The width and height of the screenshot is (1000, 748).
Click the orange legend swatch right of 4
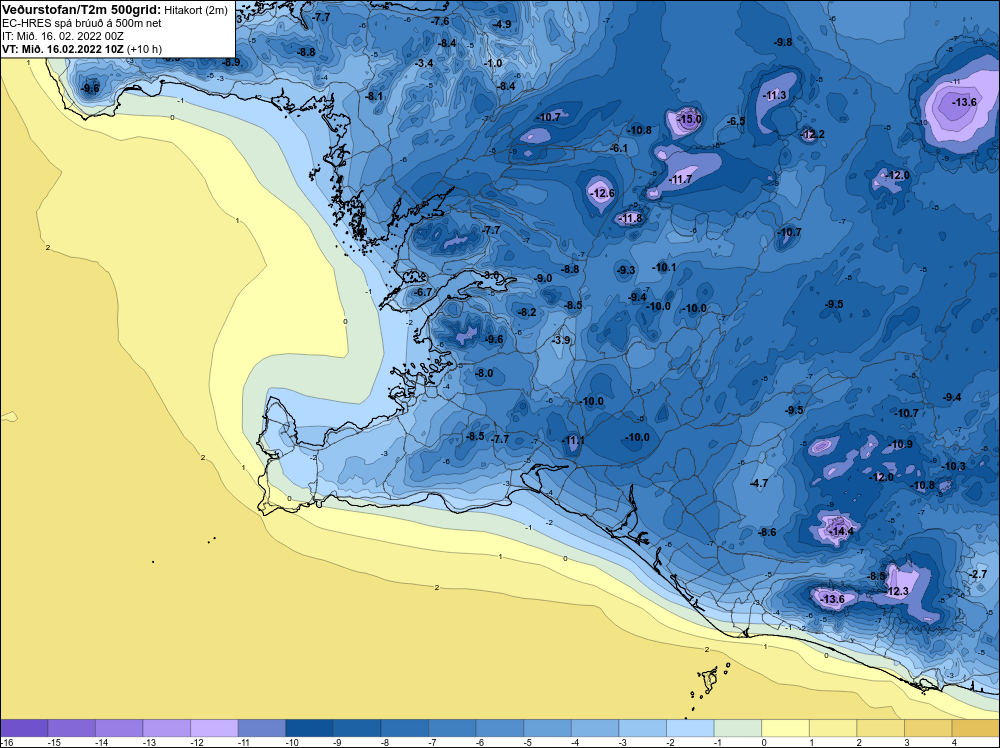click(976, 728)
